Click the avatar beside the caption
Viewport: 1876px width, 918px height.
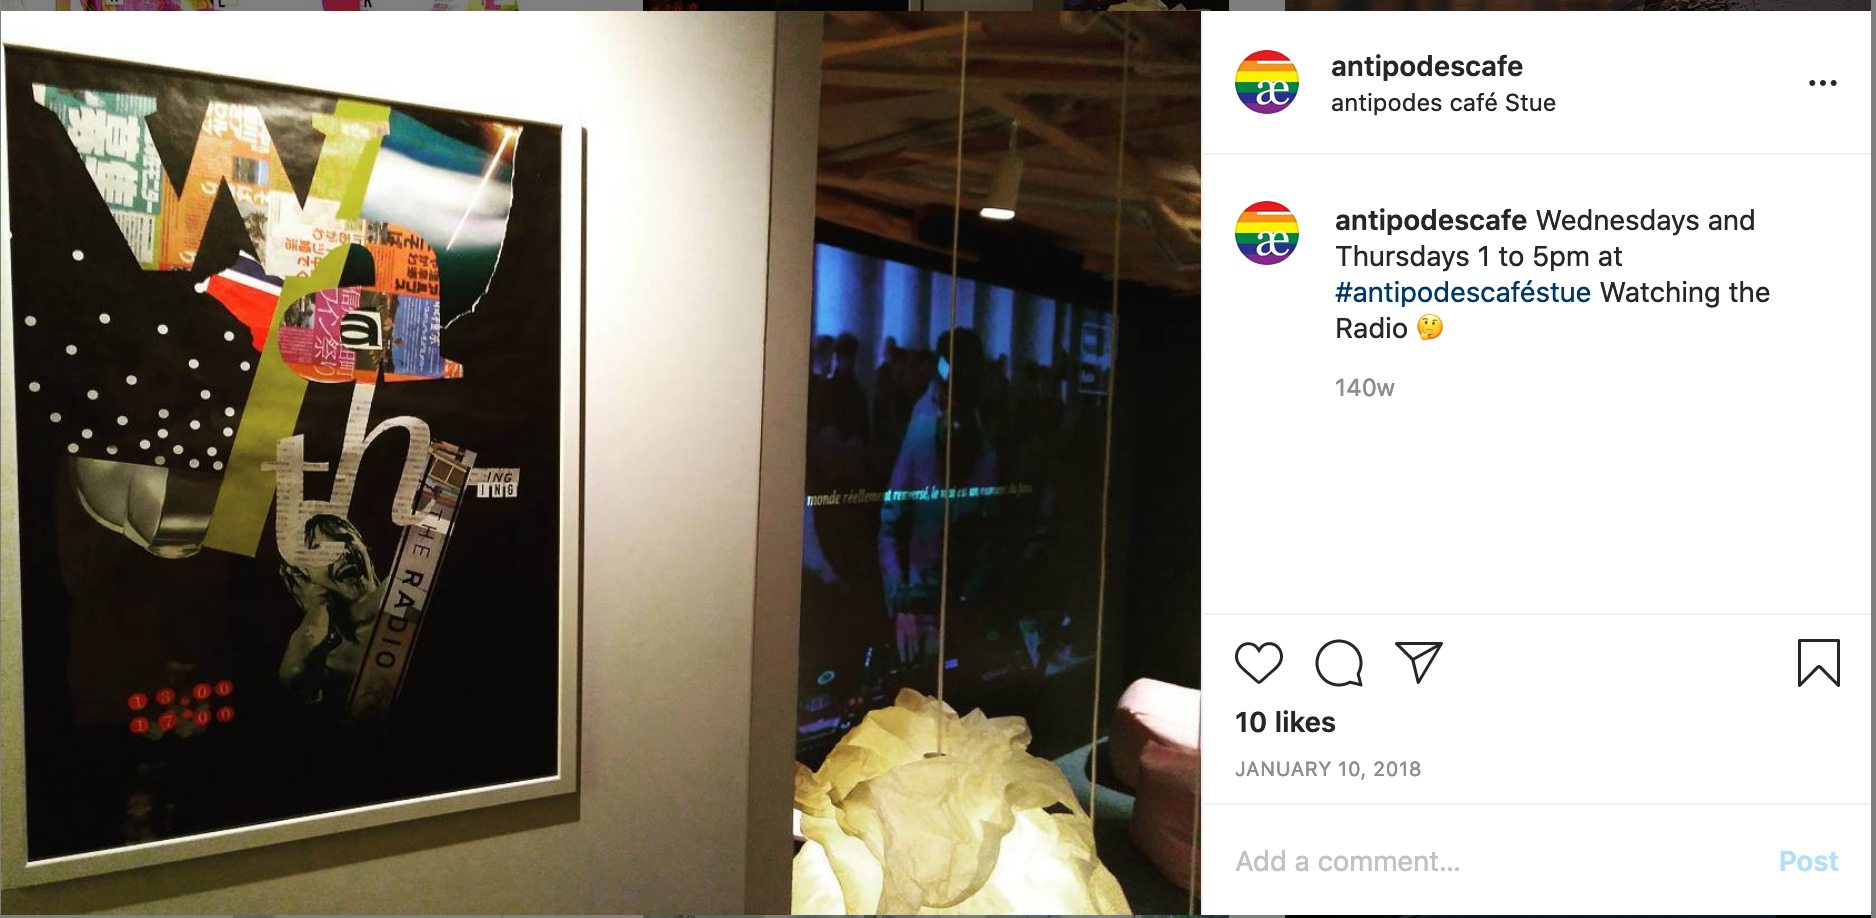coord(1267,233)
